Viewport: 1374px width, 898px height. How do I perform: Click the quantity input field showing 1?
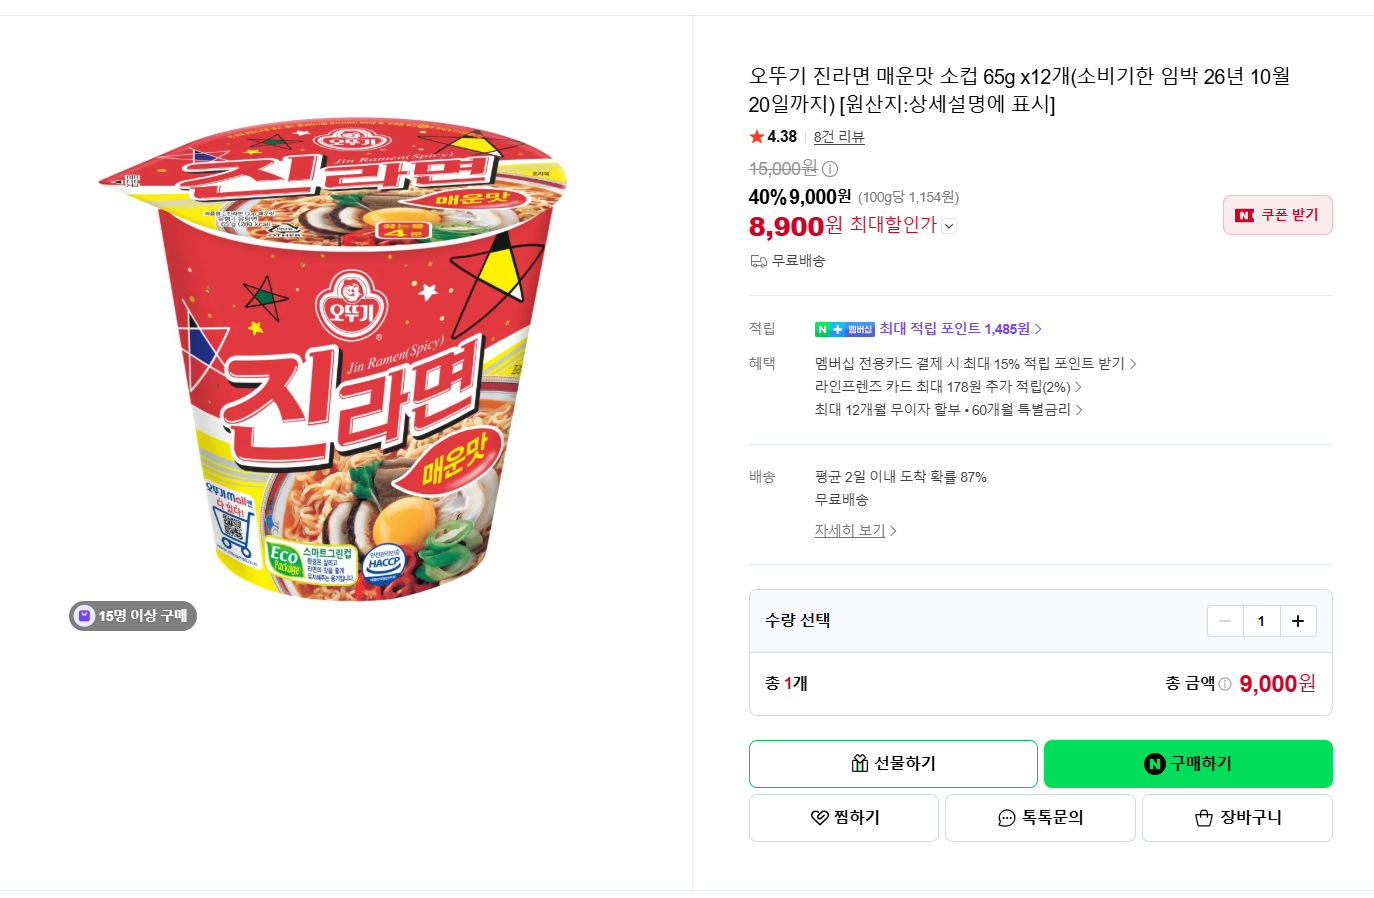1261,621
